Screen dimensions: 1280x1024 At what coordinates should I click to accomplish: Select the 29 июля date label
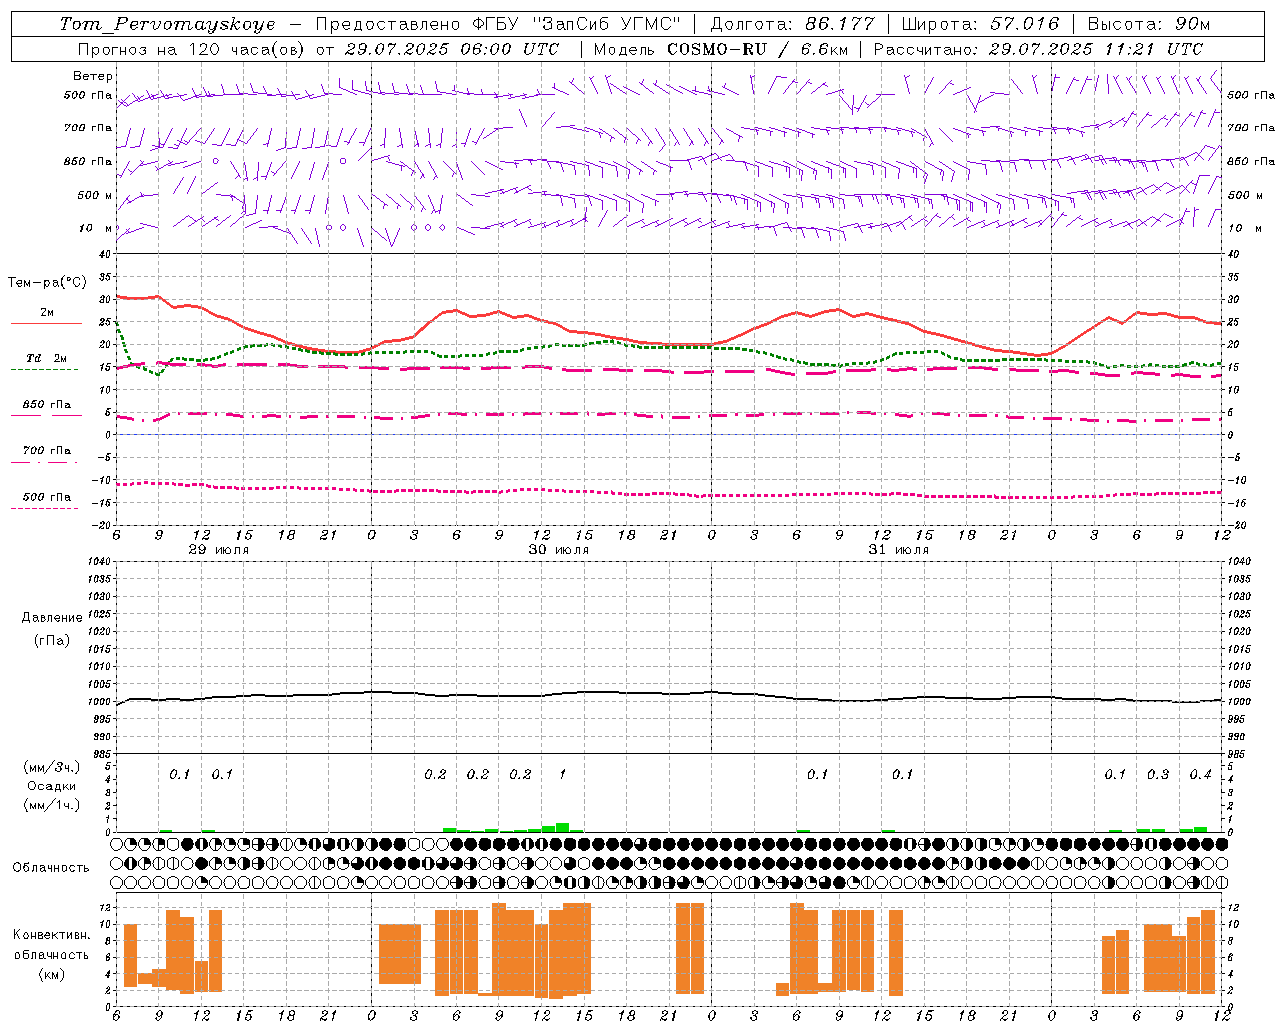(x=219, y=550)
